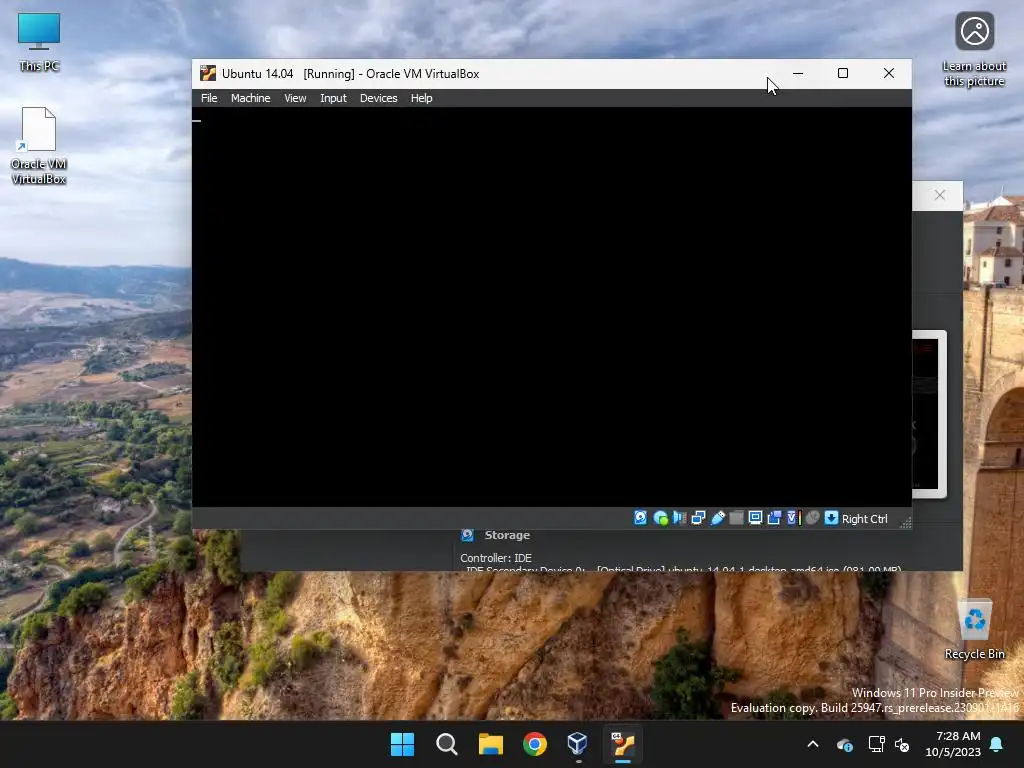Select the Recycle Bin desktop icon
1024x768 pixels.
[x=974, y=628]
